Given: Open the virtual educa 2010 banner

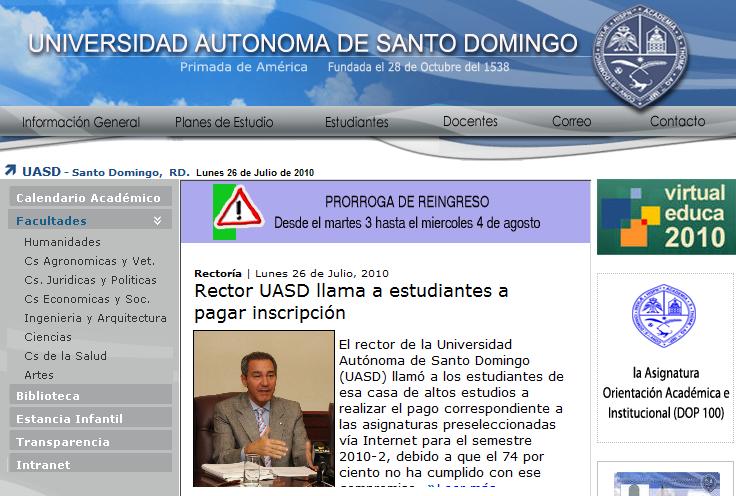Looking at the screenshot, I should click(x=666, y=217).
